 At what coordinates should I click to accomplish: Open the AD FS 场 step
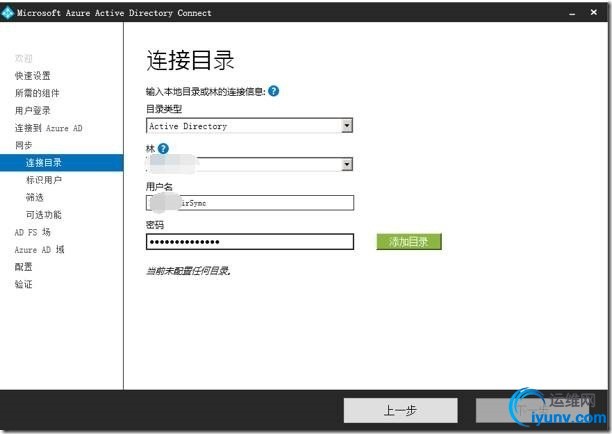click(32, 232)
